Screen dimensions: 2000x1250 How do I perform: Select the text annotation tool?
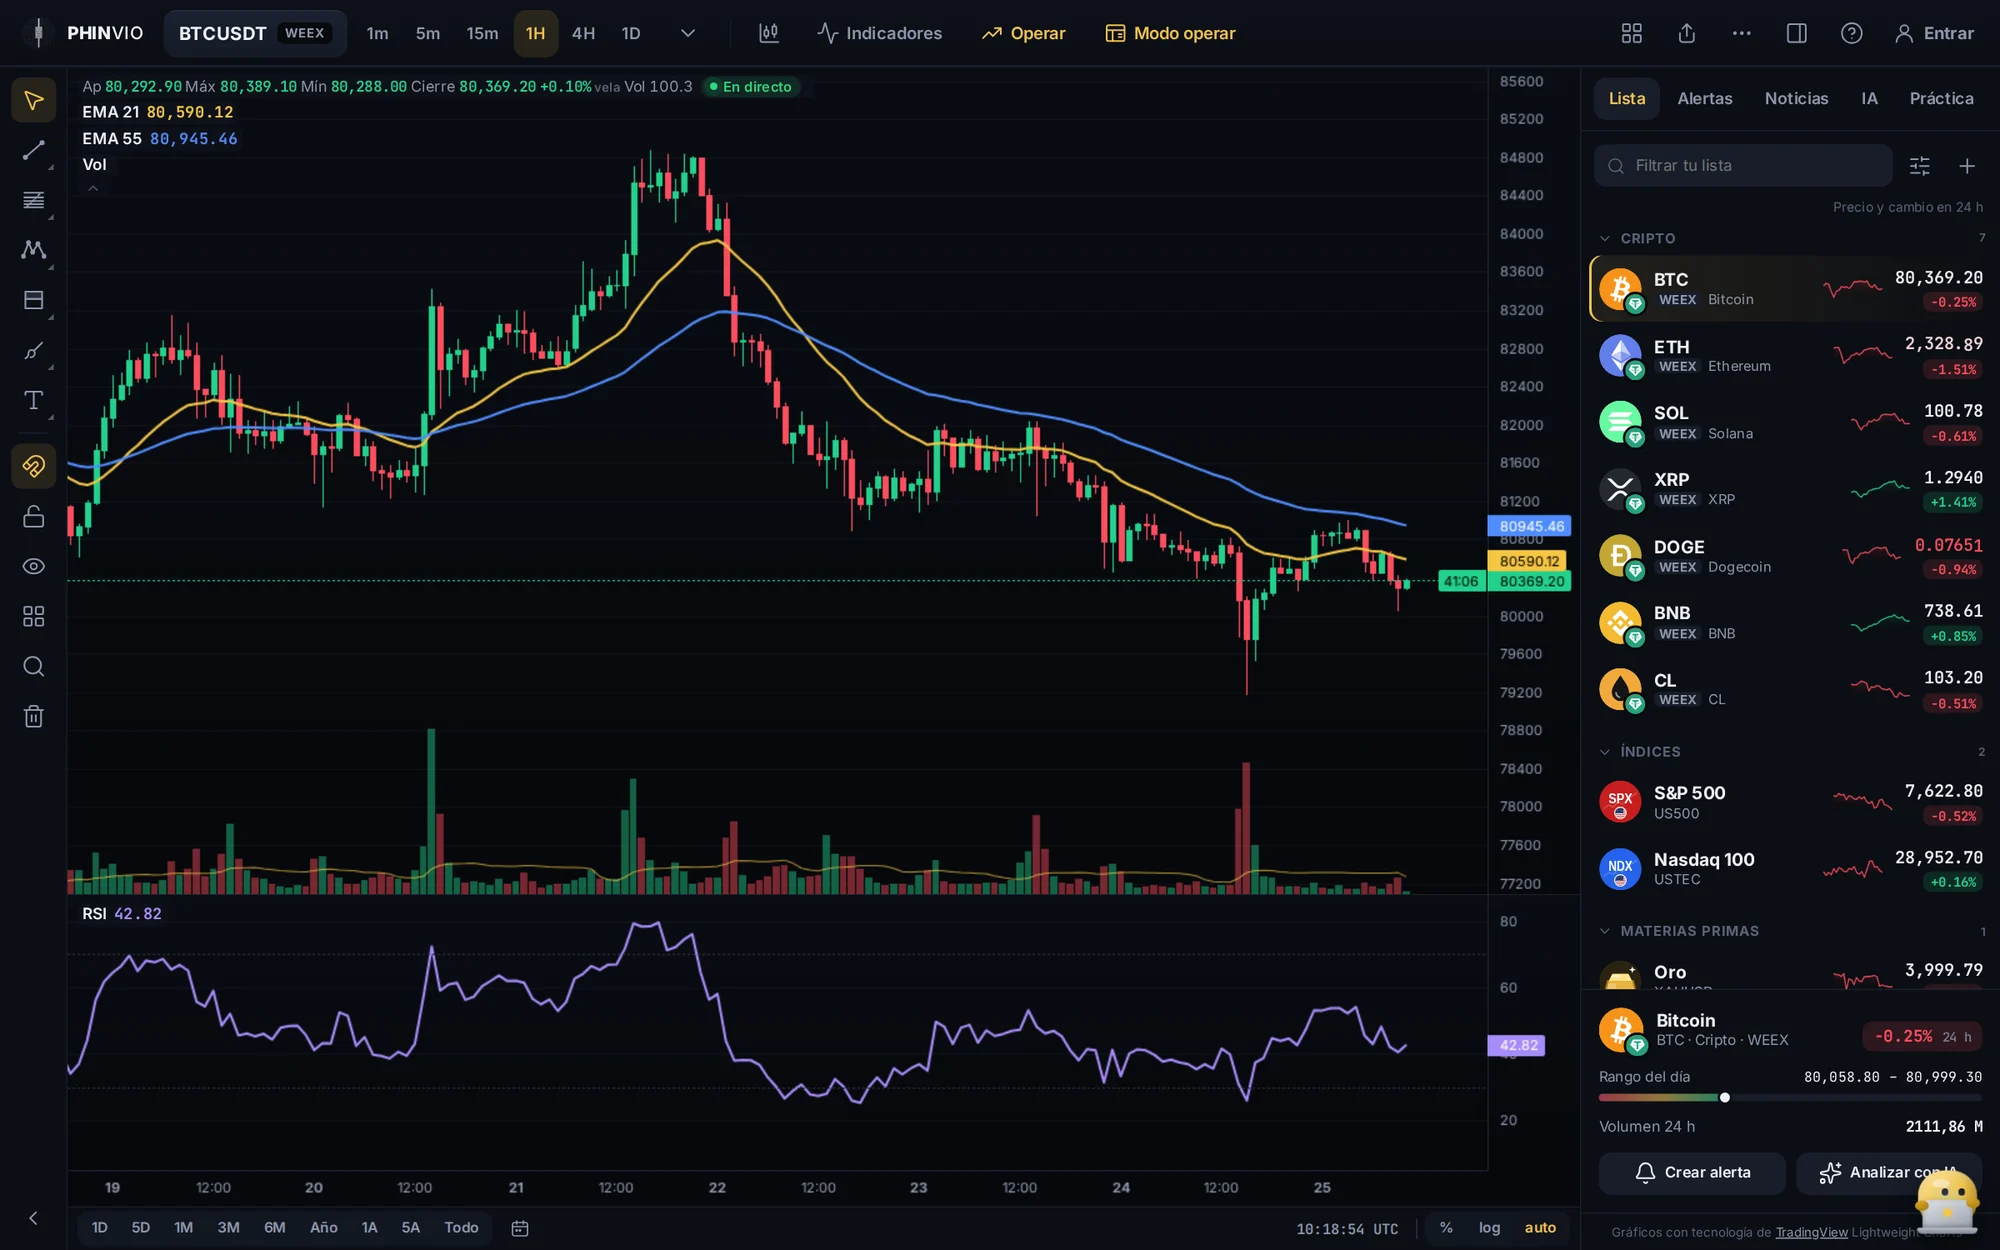coord(33,401)
